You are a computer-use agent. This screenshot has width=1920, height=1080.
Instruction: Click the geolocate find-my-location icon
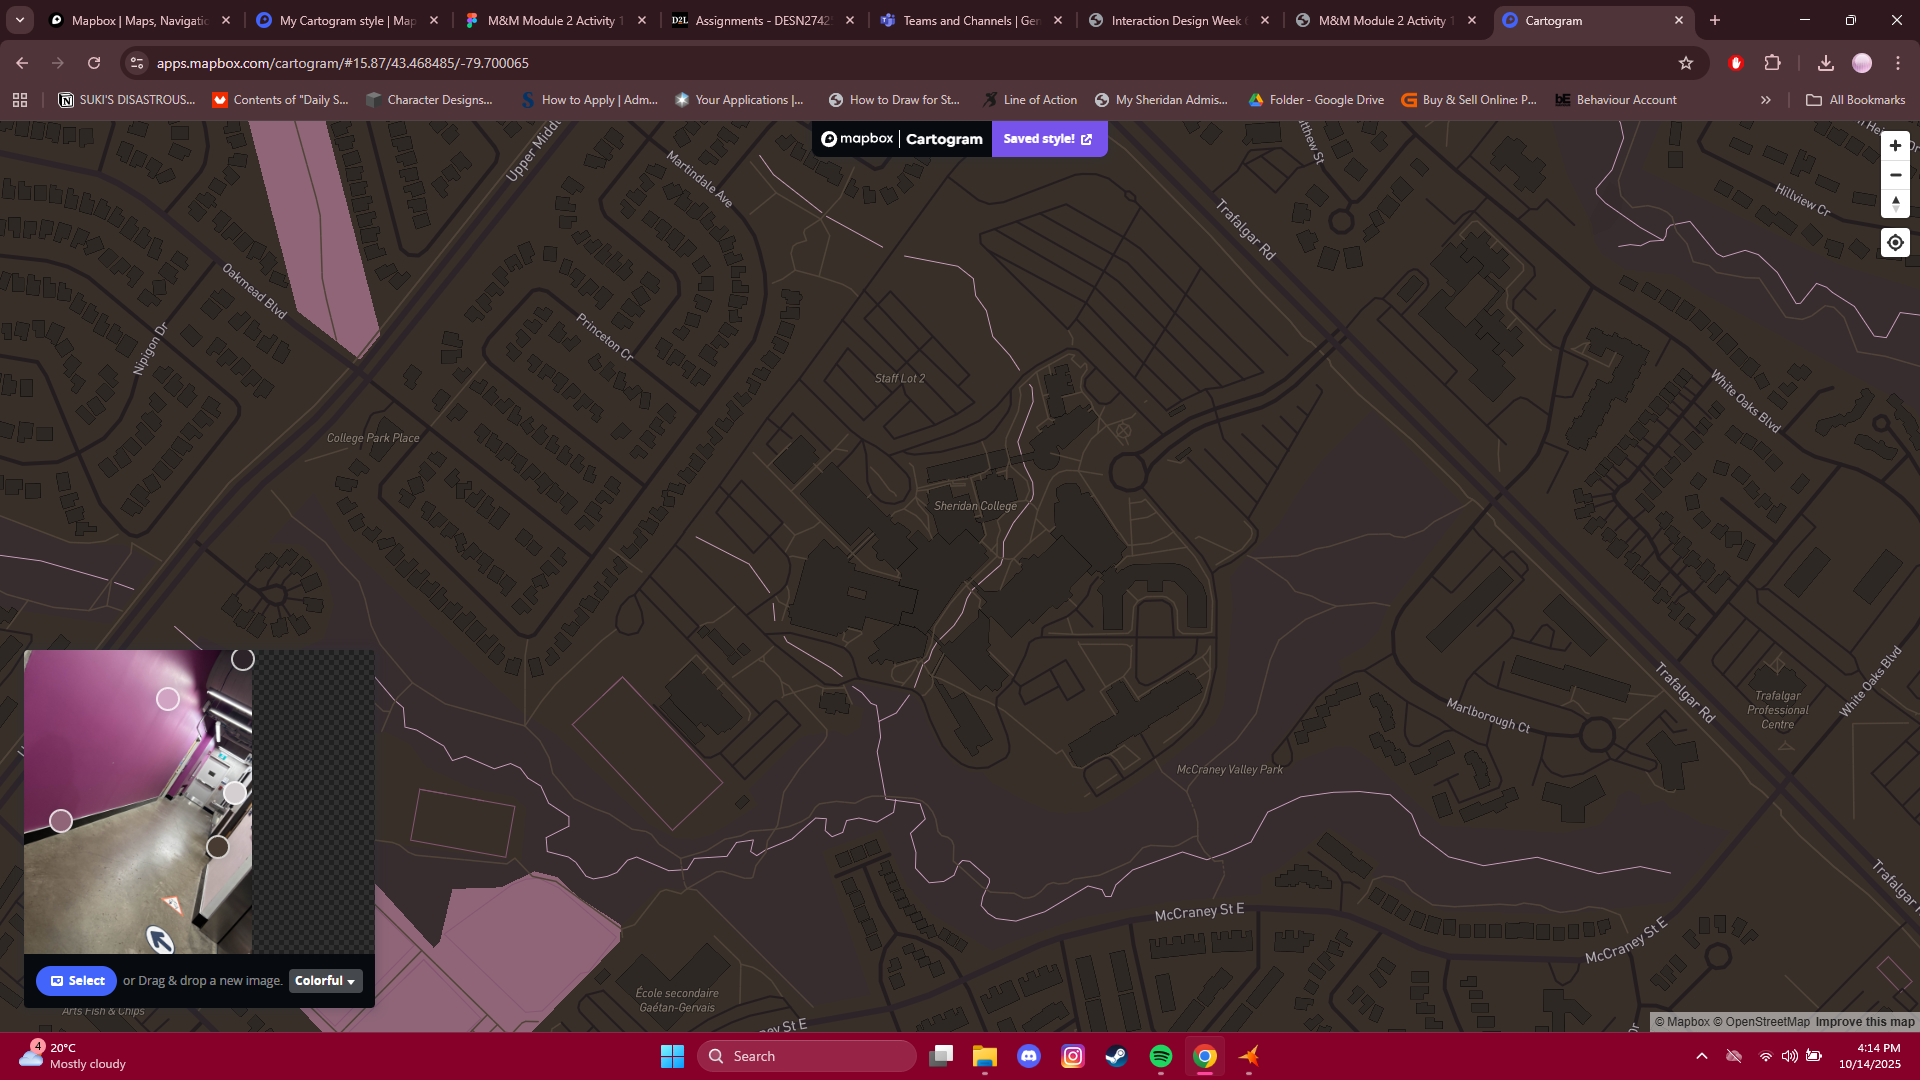tap(1895, 243)
